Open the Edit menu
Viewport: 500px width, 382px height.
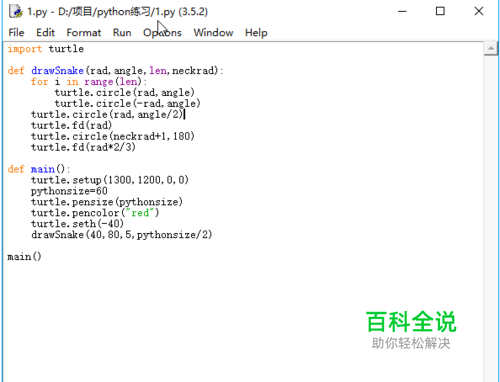[x=45, y=33]
